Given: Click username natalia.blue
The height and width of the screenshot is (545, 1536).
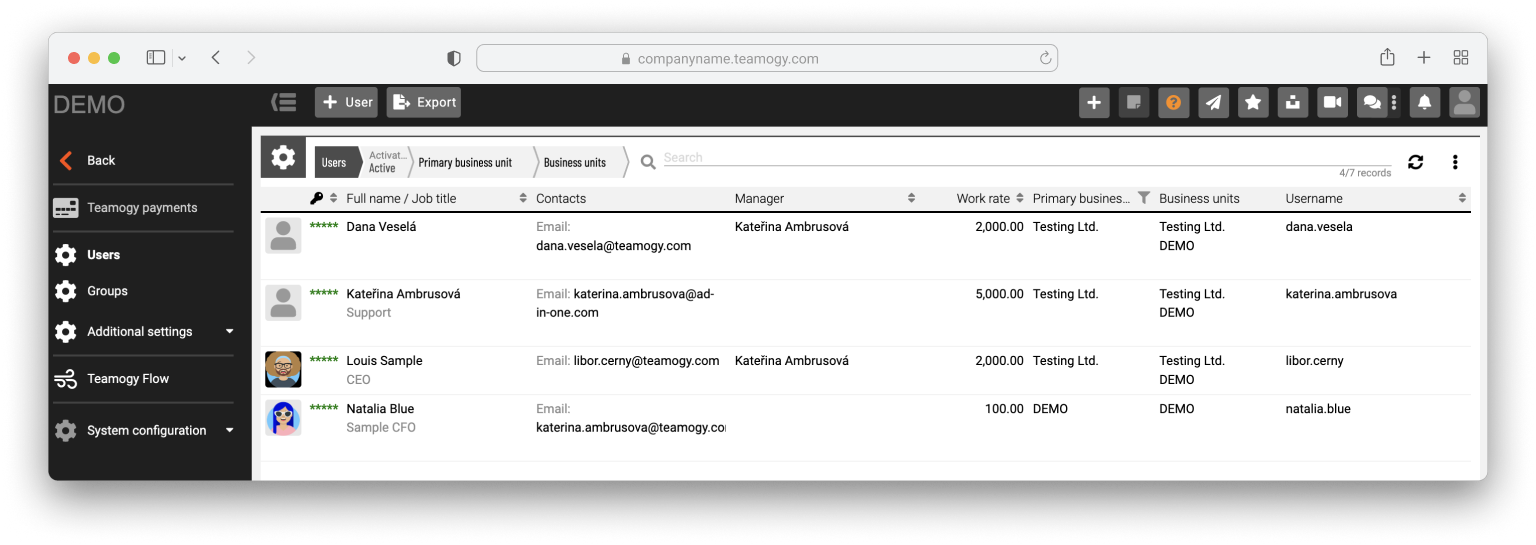Looking at the screenshot, I should click(x=1317, y=409).
